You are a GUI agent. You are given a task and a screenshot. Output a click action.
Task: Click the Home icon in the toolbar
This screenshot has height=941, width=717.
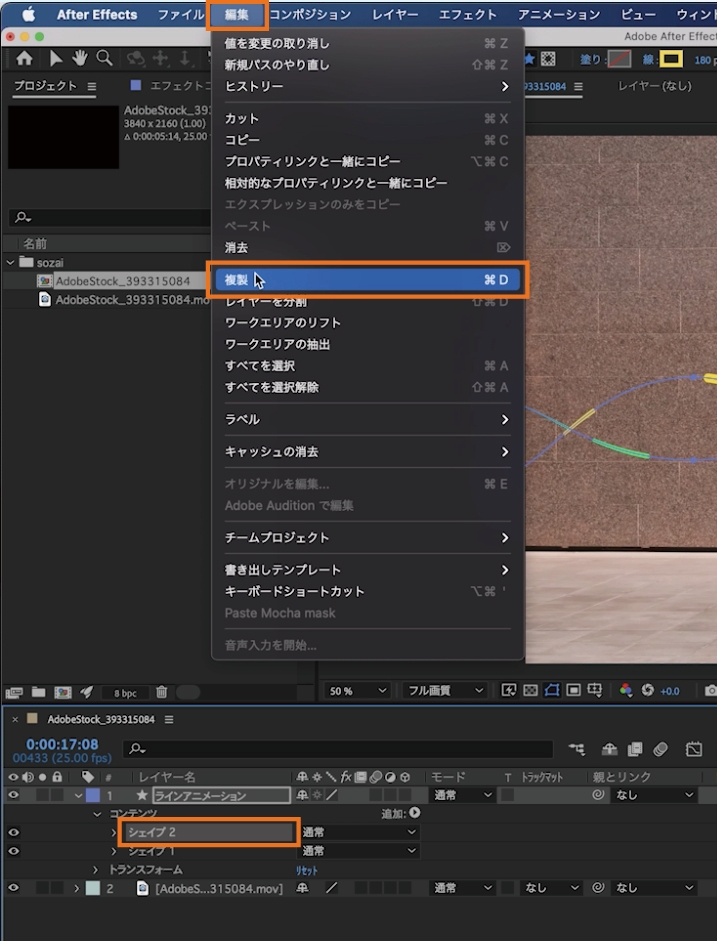point(25,58)
